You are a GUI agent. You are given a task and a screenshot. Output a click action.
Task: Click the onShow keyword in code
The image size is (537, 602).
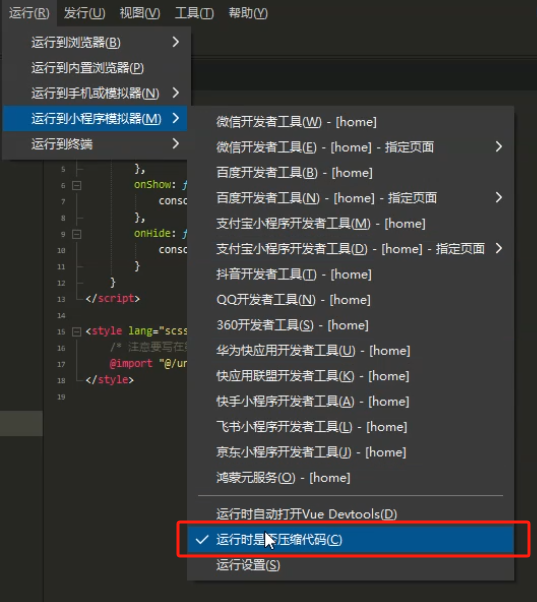pyautogui.click(x=152, y=185)
